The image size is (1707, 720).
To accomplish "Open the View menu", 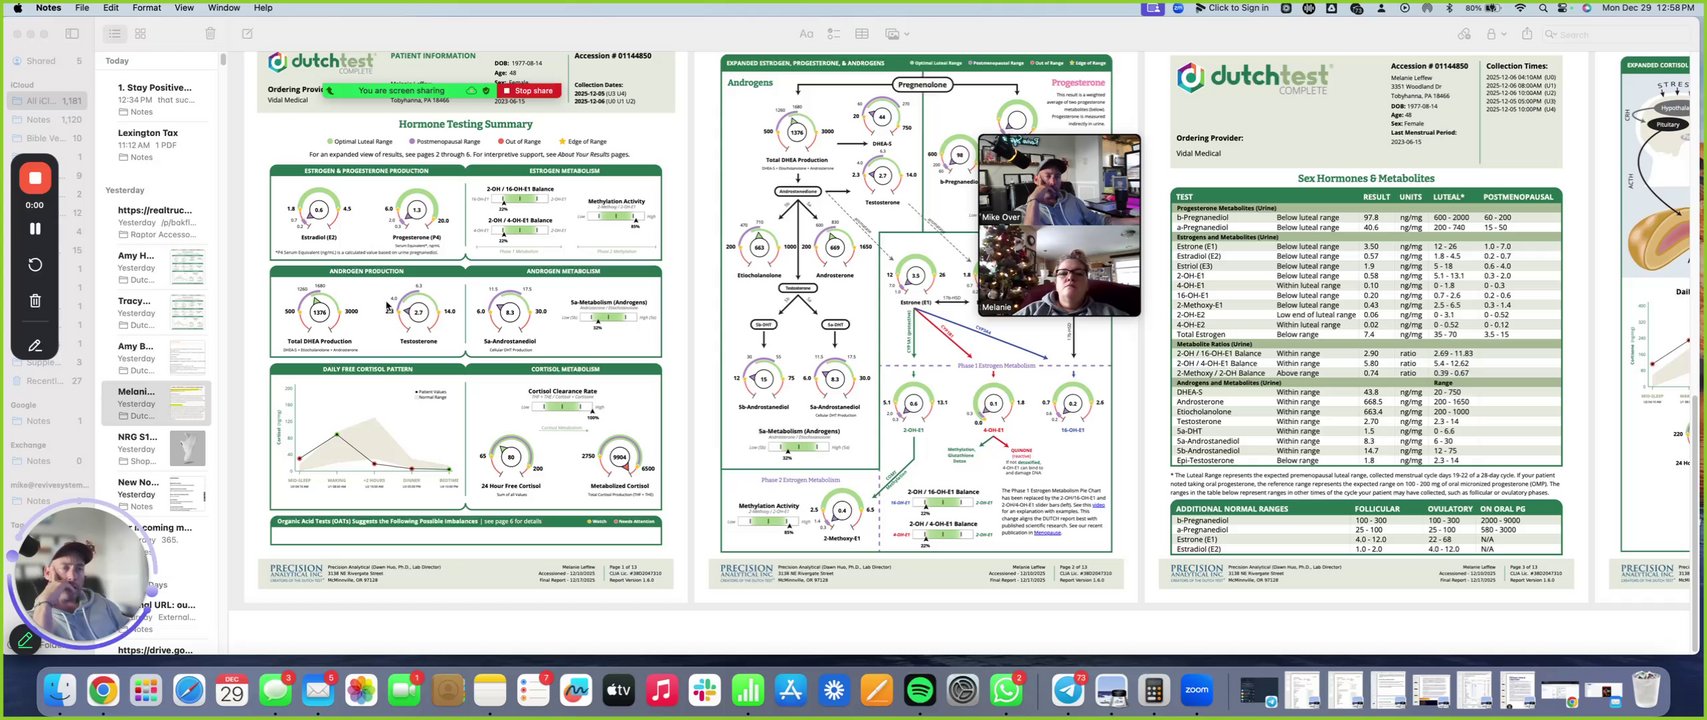I will (185, 8).
